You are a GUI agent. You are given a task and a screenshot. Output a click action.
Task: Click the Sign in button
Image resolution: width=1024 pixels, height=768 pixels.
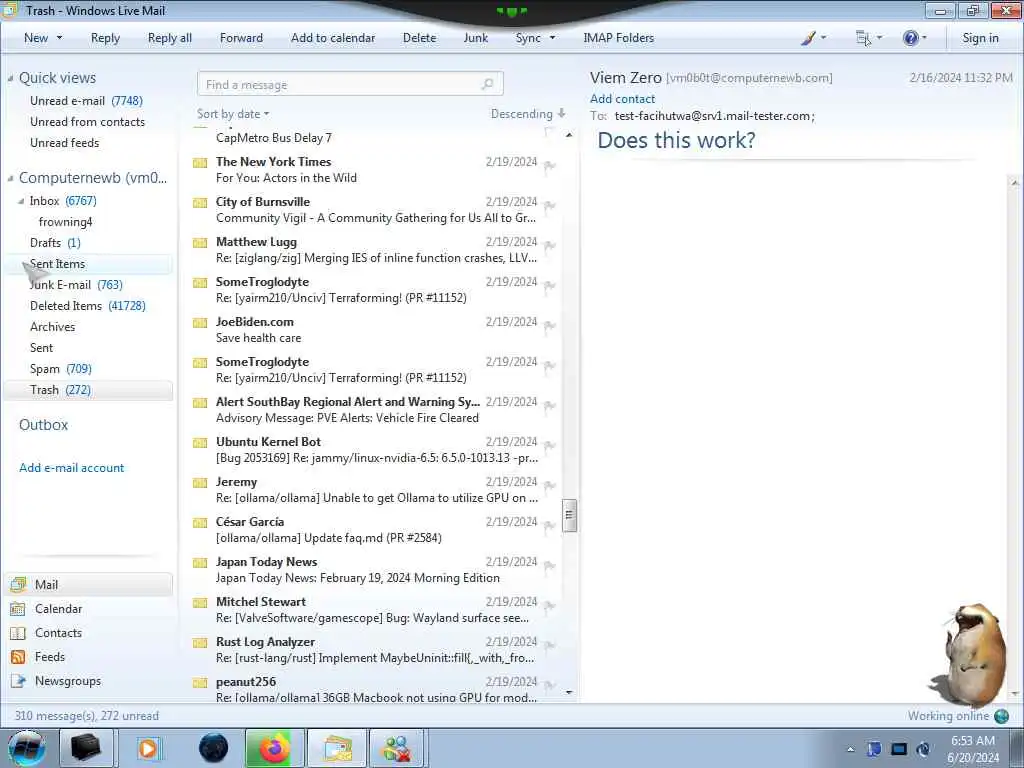[x=980, y=38]
